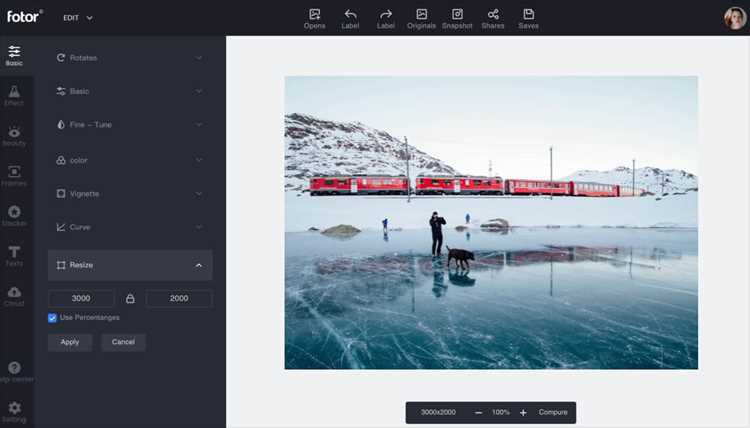
Task: Expand the Fine-Tune section
Action: click(x=130, y=125)
